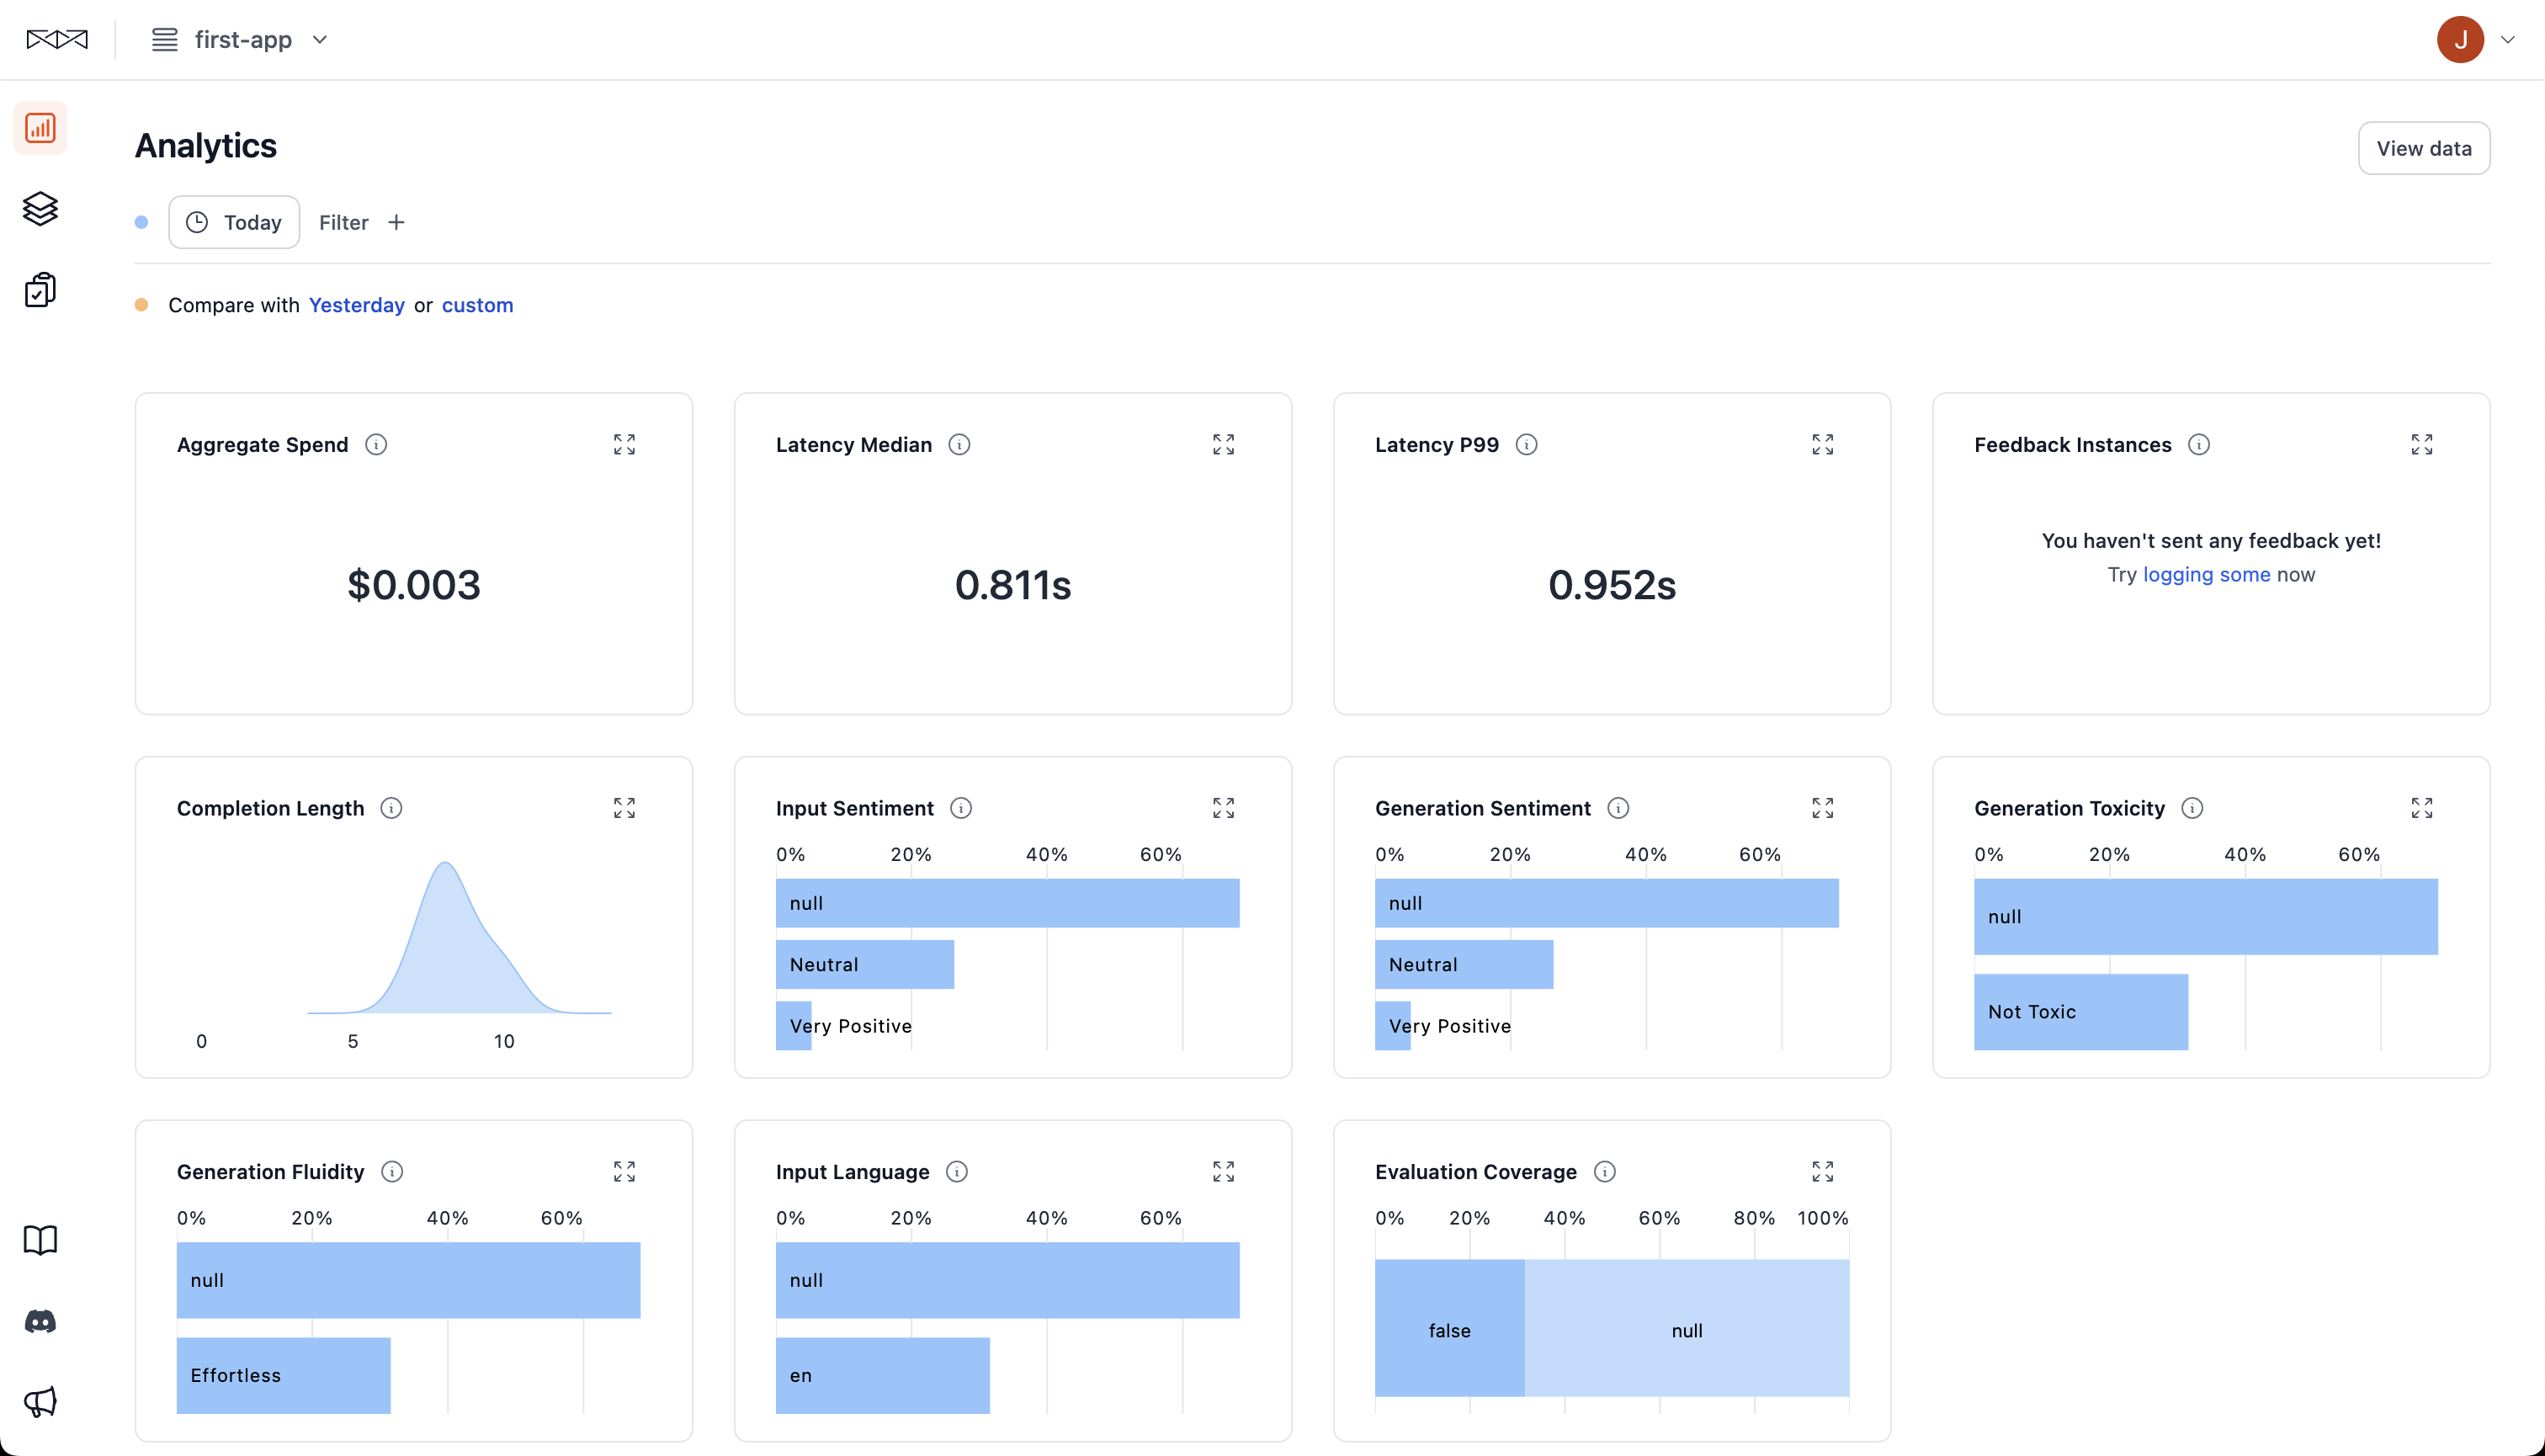Click the plus icon to add Filter
Viewport: 2545px width, 1456px height.
coord(396,222)
